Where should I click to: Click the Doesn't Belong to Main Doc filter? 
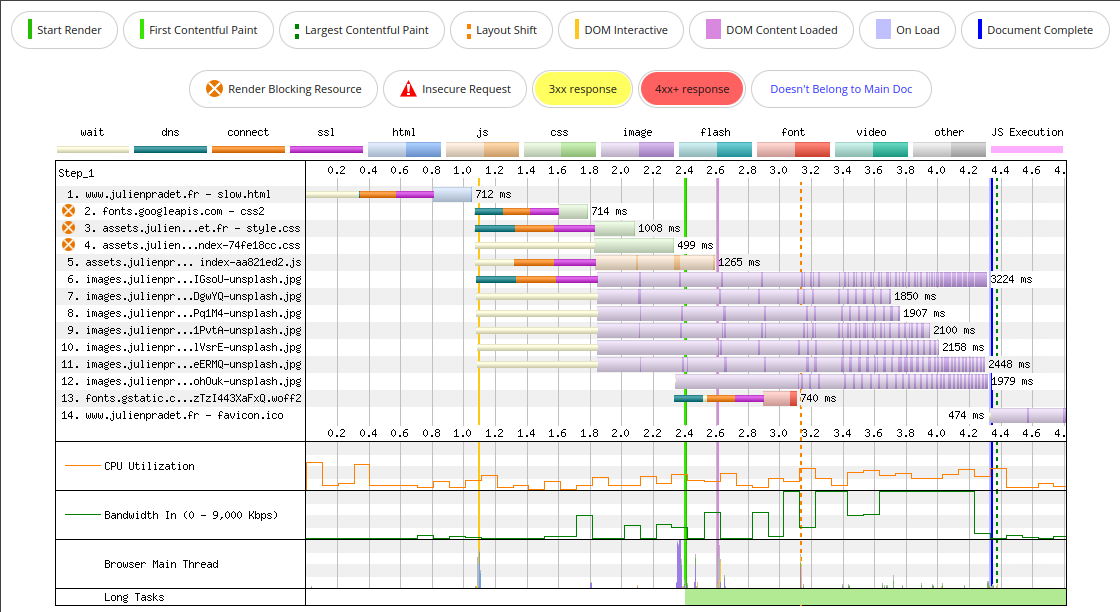(x=841, y=89)
